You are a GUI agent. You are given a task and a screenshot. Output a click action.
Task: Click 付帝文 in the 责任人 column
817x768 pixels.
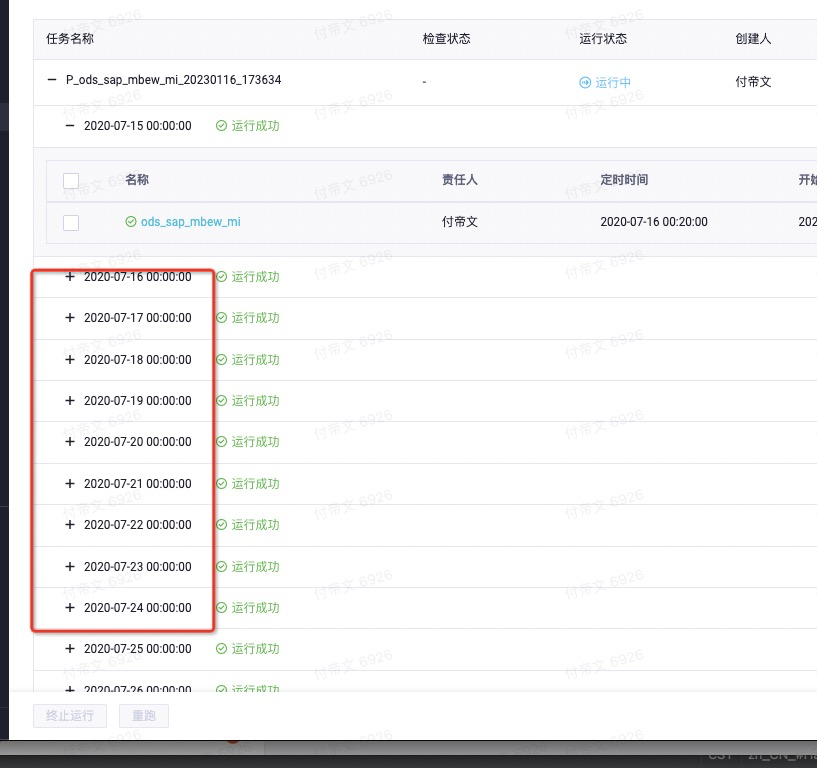click(x=460, y=222)
